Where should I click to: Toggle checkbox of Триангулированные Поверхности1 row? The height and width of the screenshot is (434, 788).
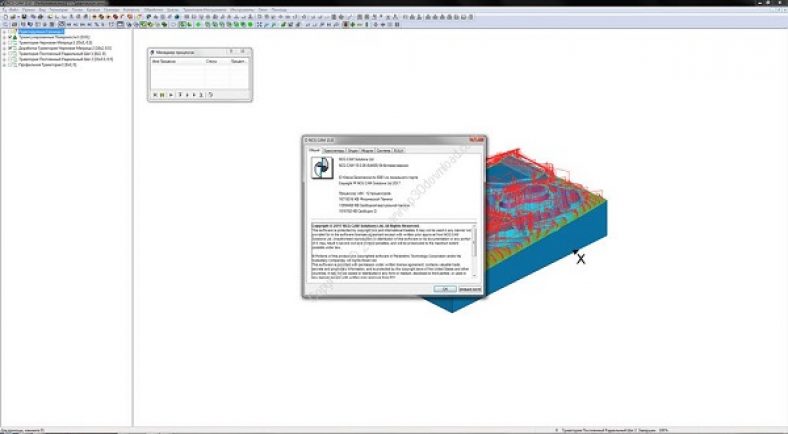click(10, 37)
